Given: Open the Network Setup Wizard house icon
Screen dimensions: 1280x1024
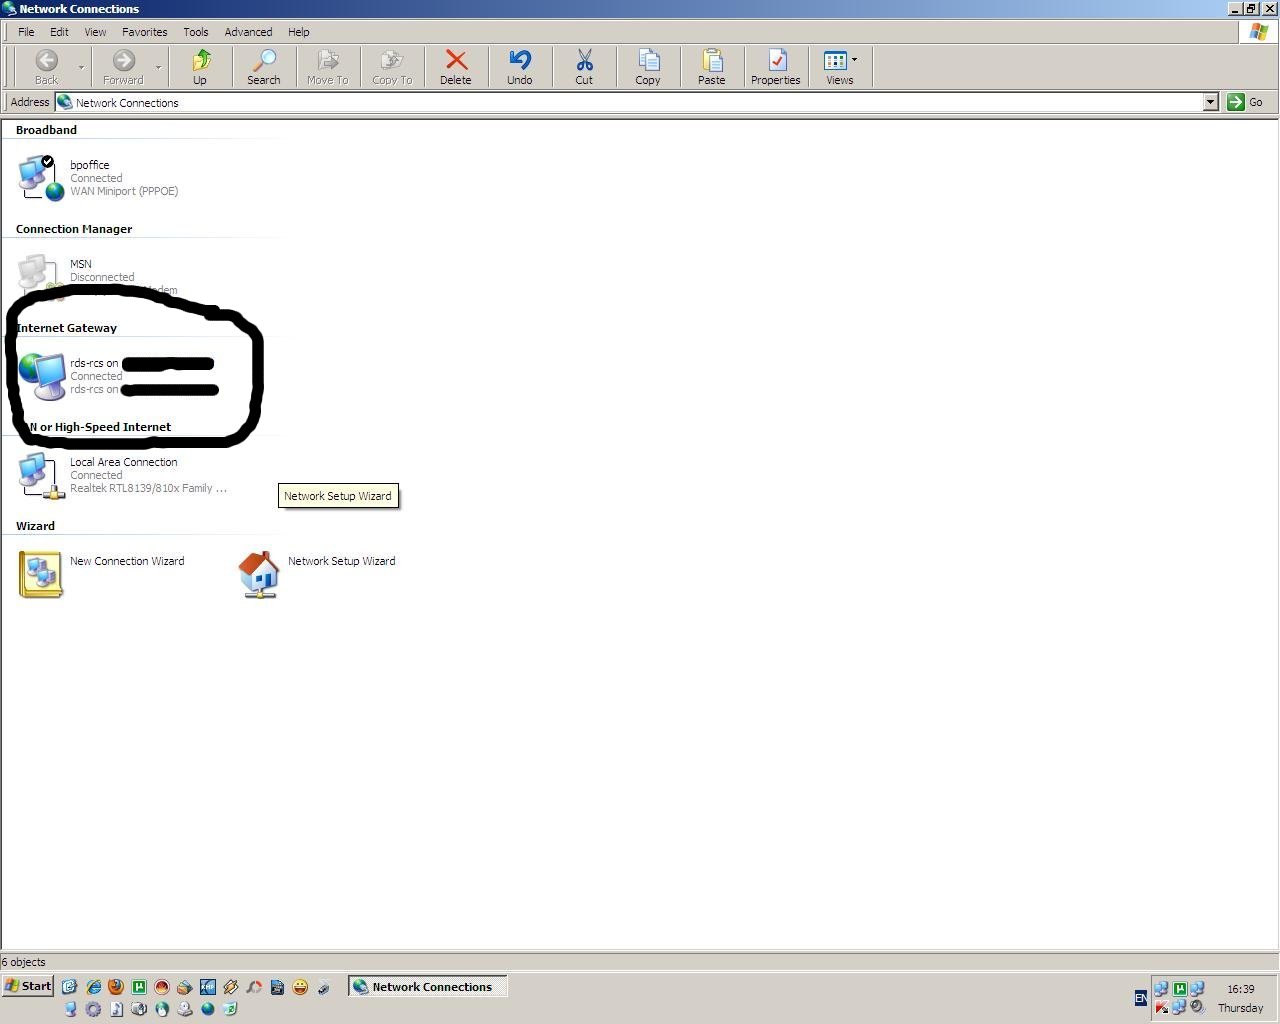Looking at the screenshot, I should click(258, 574).
